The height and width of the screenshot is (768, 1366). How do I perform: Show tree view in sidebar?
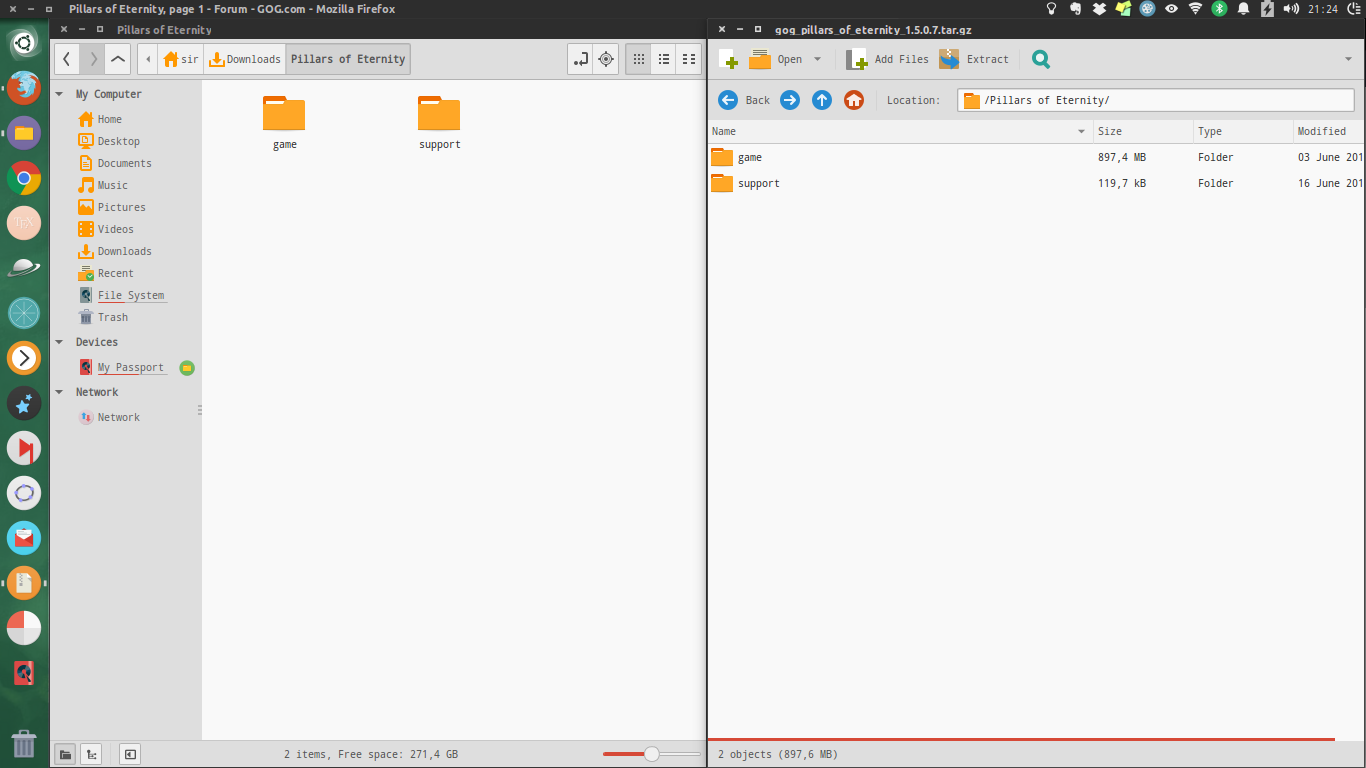pos(91,754)
